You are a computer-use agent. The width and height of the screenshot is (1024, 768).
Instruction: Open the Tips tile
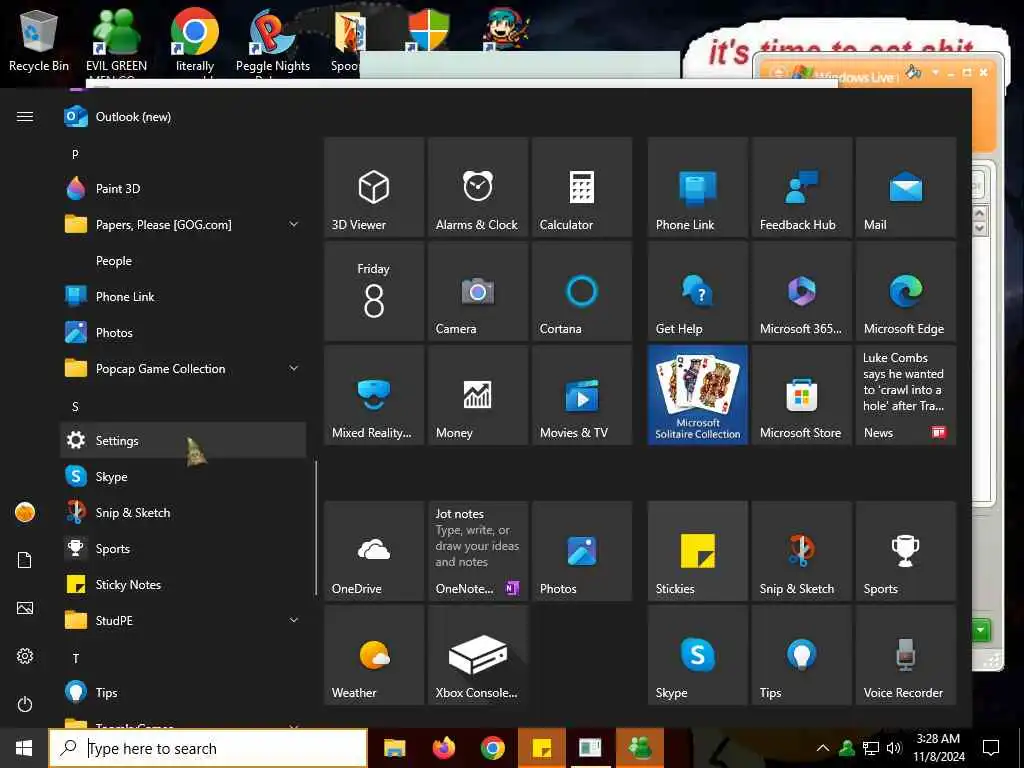pyautogui.click(x=802, y=655)
